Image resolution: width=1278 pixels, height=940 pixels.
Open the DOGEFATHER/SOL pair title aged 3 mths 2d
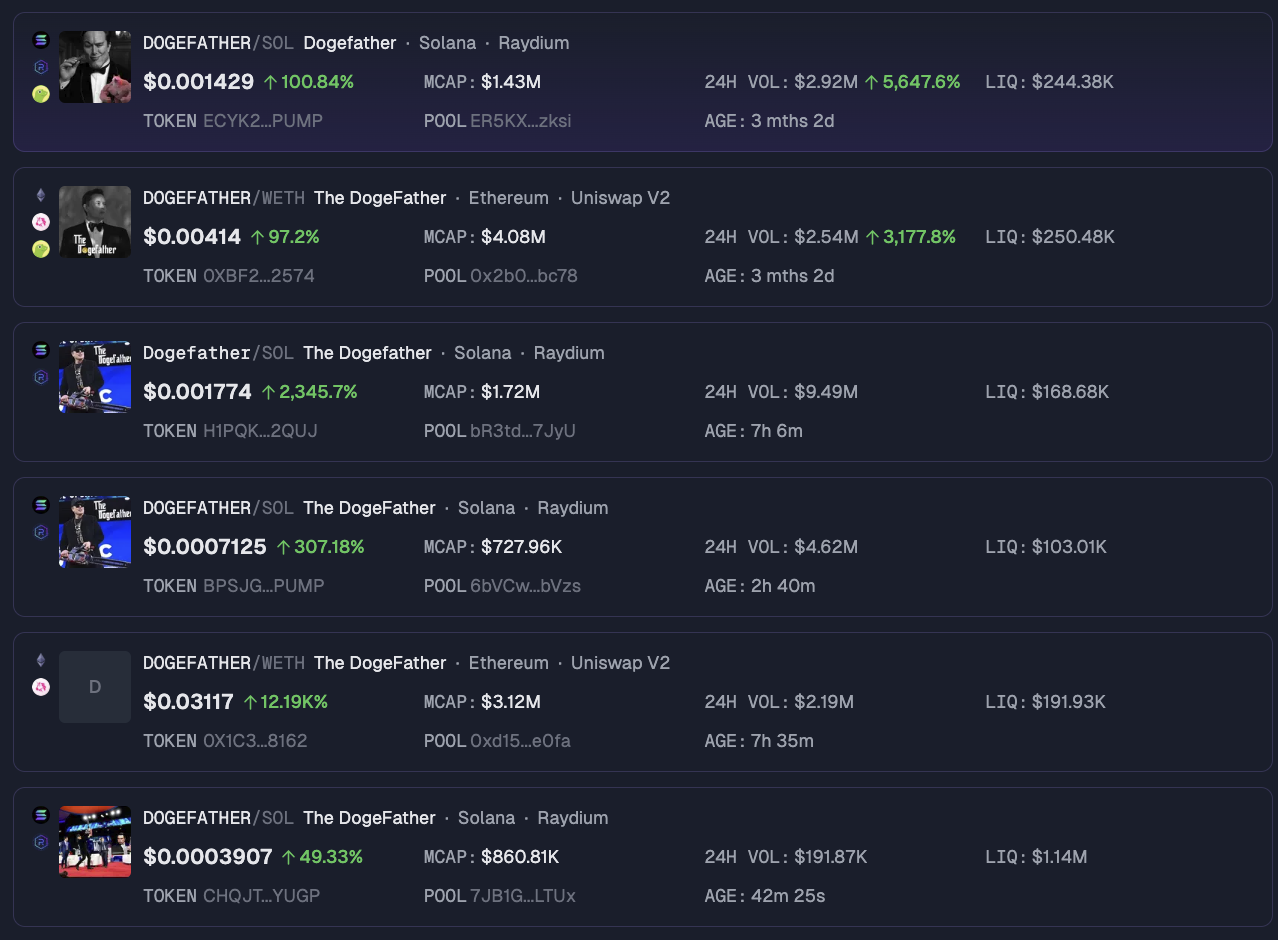click(218, 43)
